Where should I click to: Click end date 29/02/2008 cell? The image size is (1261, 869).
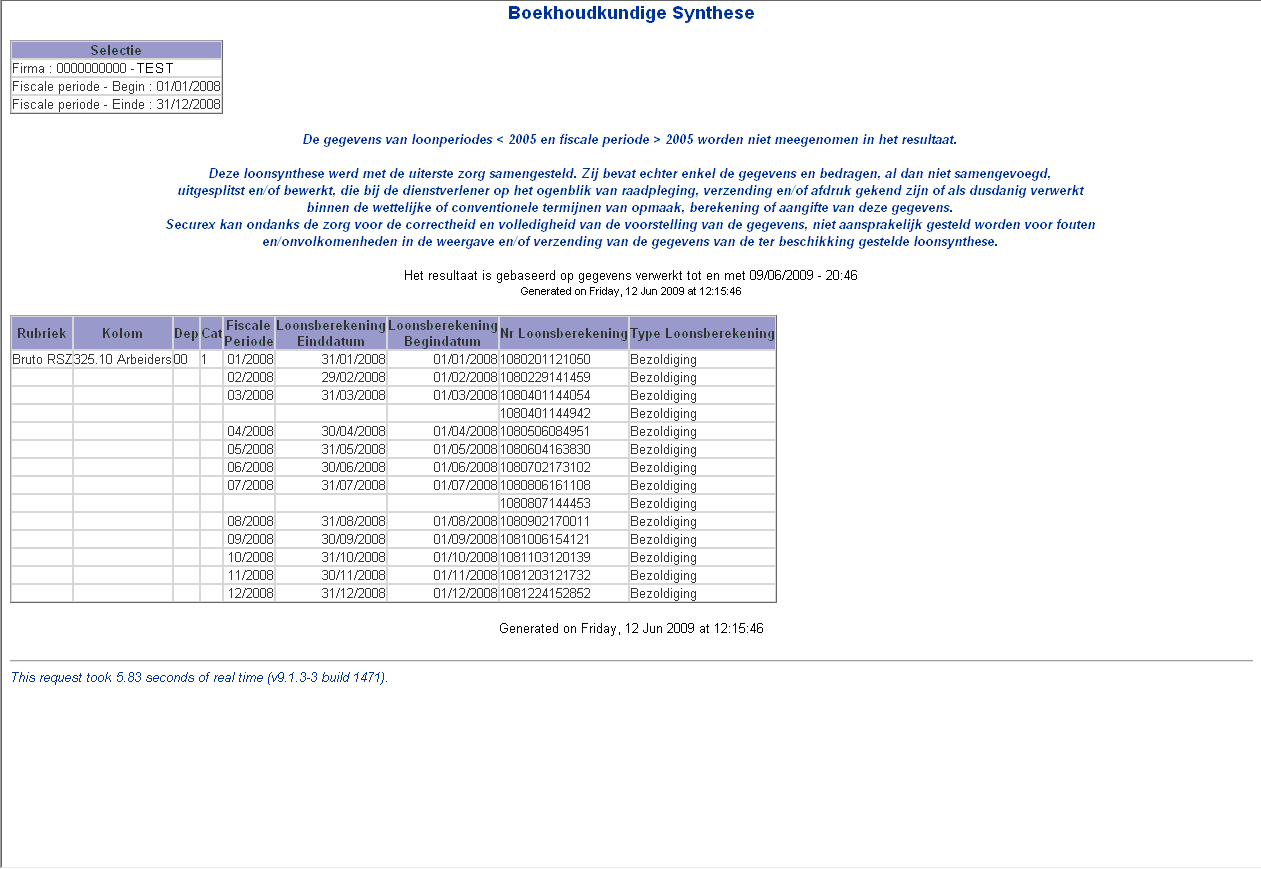(353, 378)
